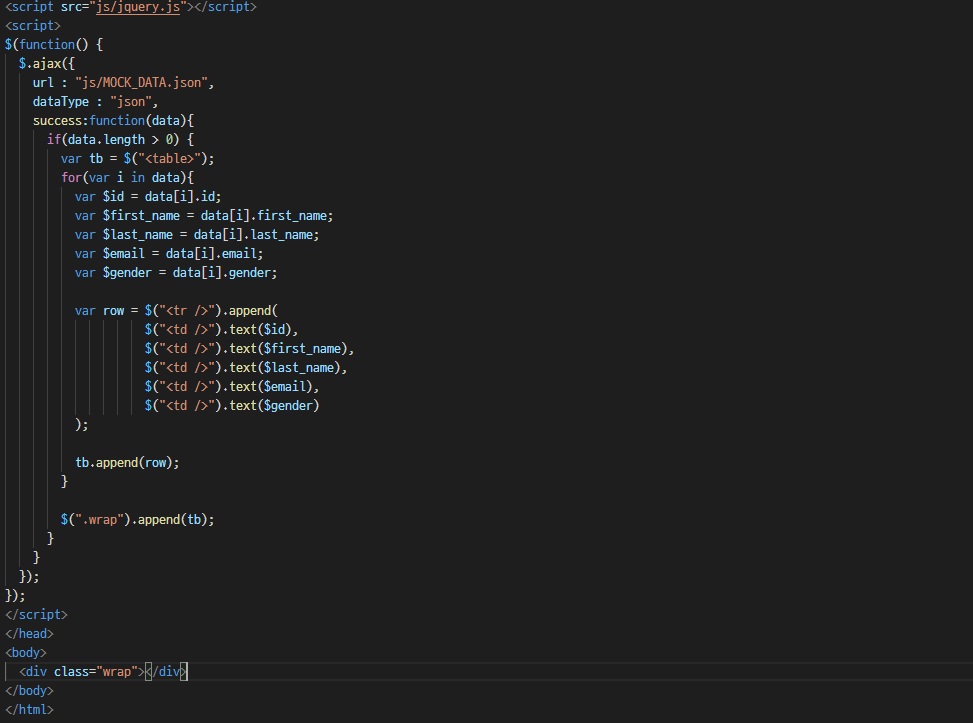Viewport: 973px width, 723px height.
Task: Click the "$.ajax({" call
Action: click(x=47, y=63)
